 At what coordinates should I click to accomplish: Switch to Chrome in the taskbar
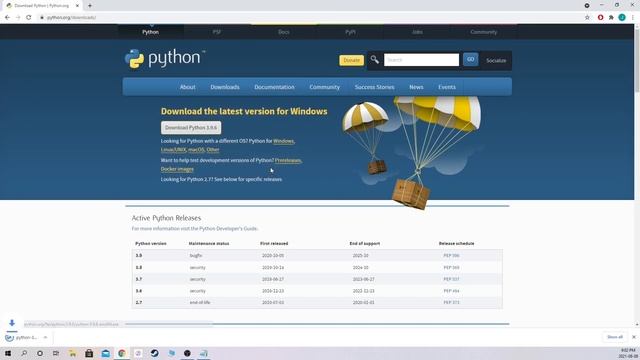tap(122, 353)
